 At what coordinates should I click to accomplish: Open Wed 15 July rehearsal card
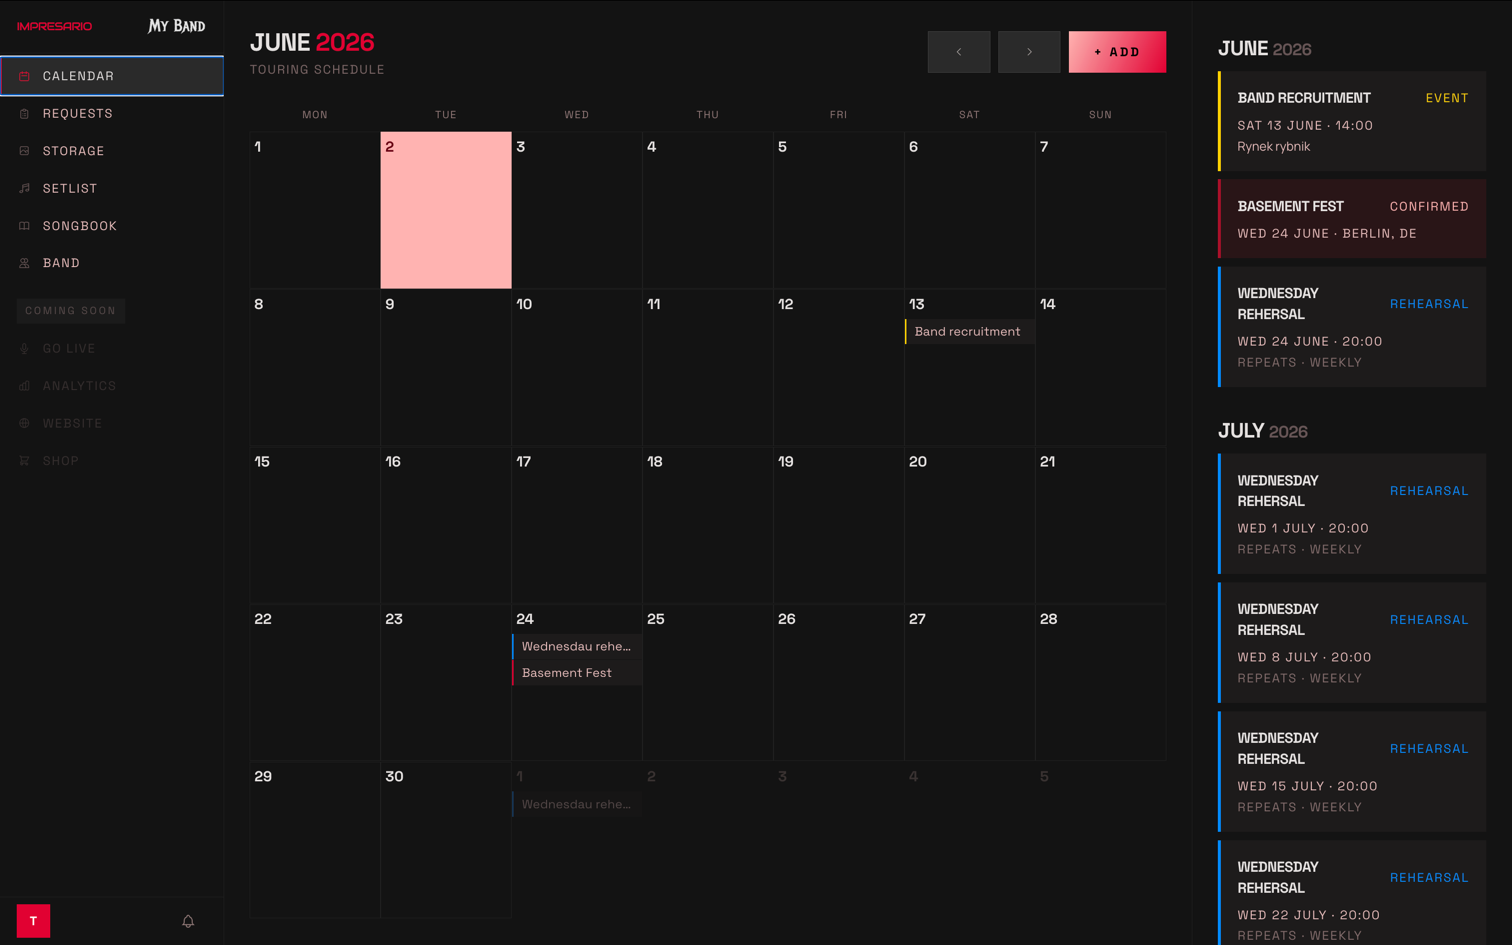pyautogui.click(x=1352, y=772)
